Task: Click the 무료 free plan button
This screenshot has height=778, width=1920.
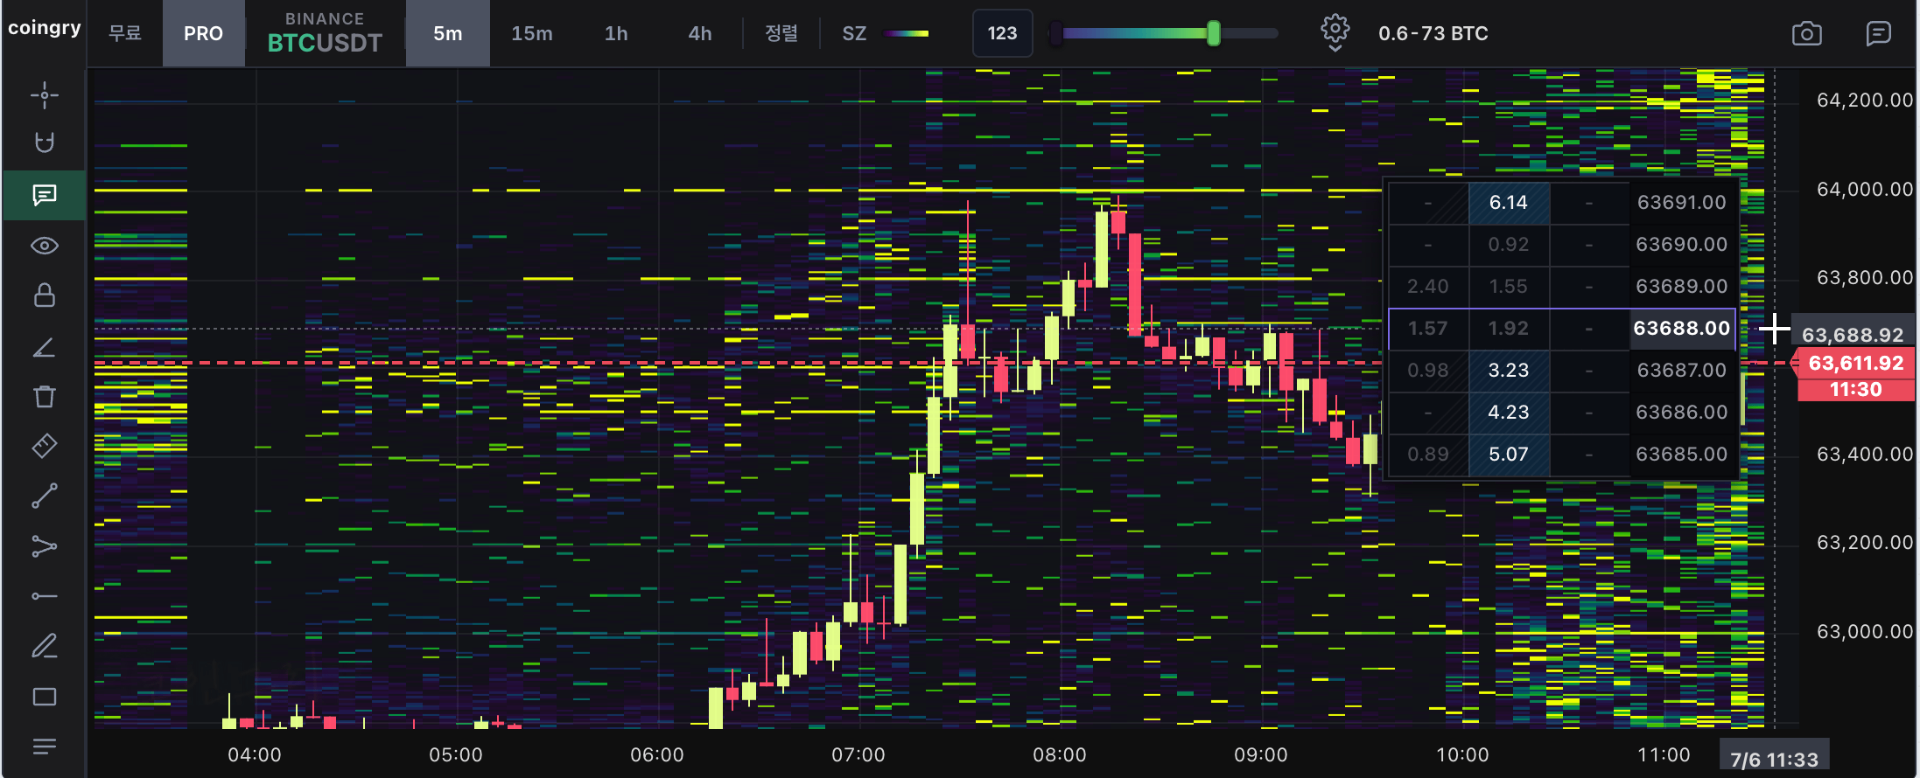Action: tap(125, 33)
